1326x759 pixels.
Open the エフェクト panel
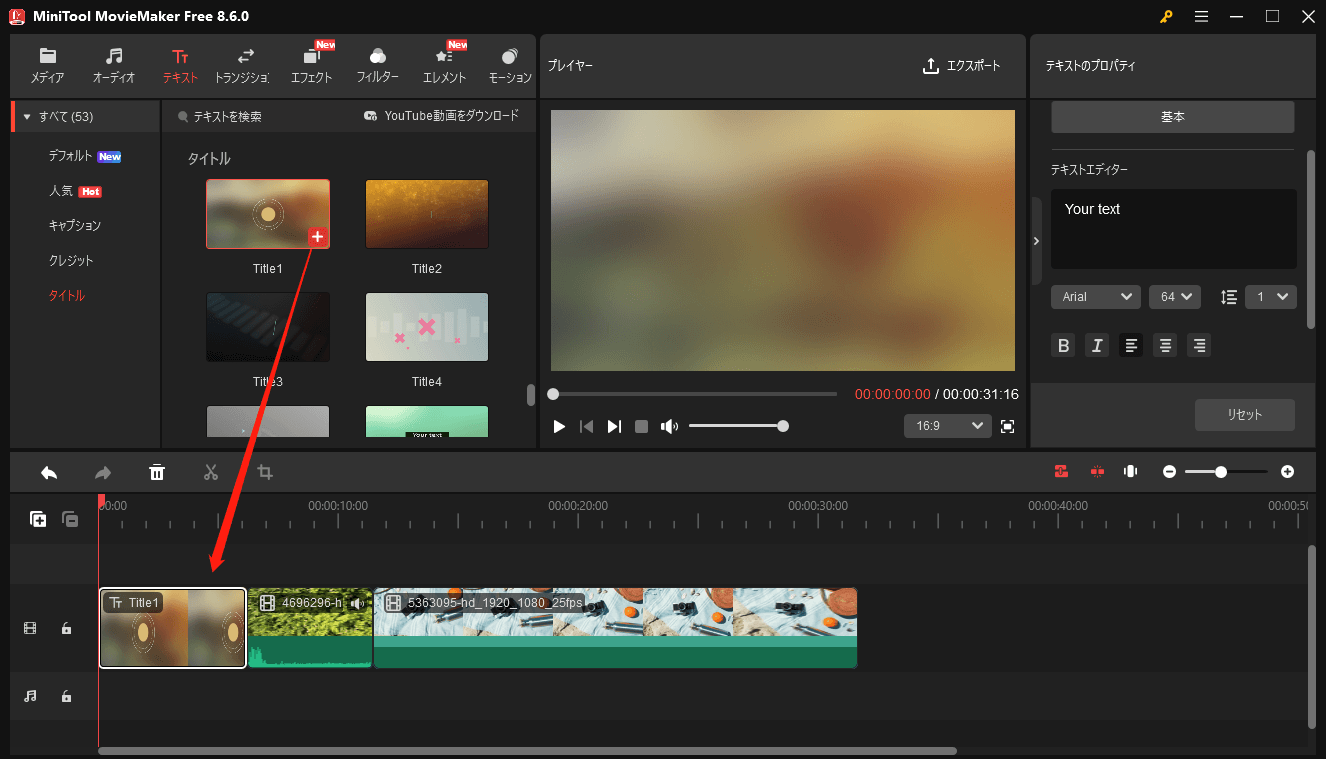[311, 63]
